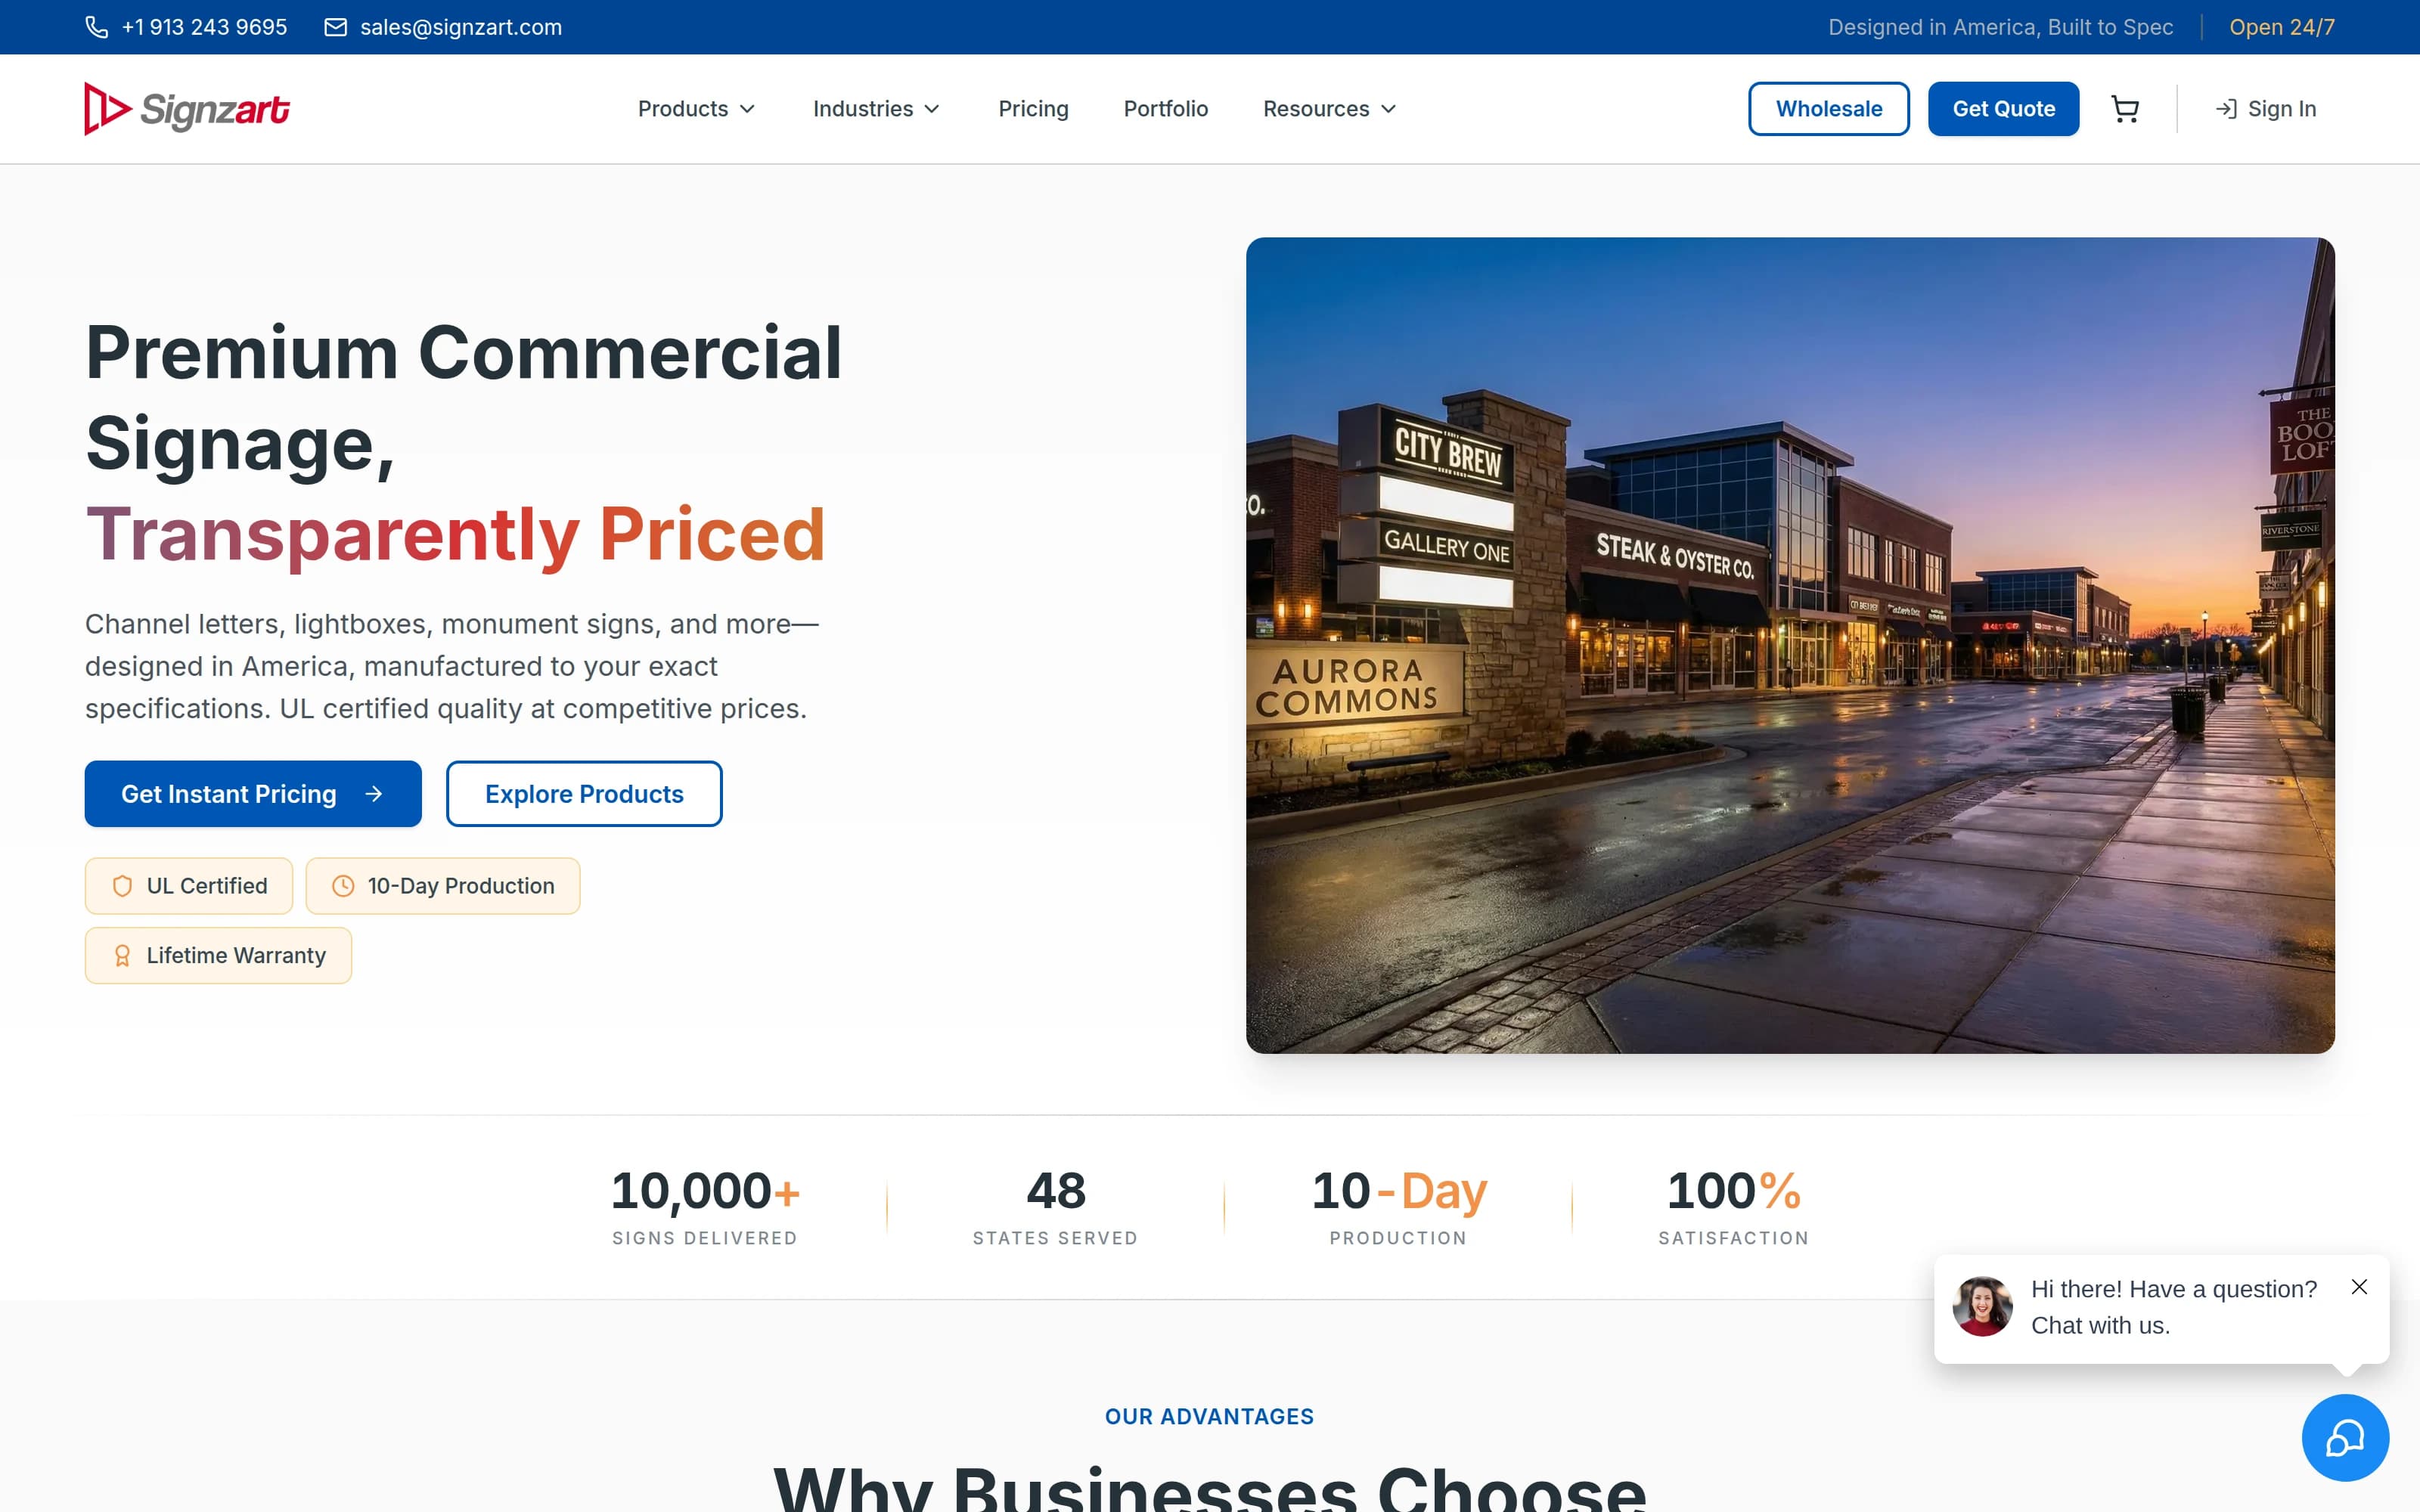Viewport: 2420px width, 1512px height.
Task: Click the Explore Products button
Action: [x=584, y=794]
